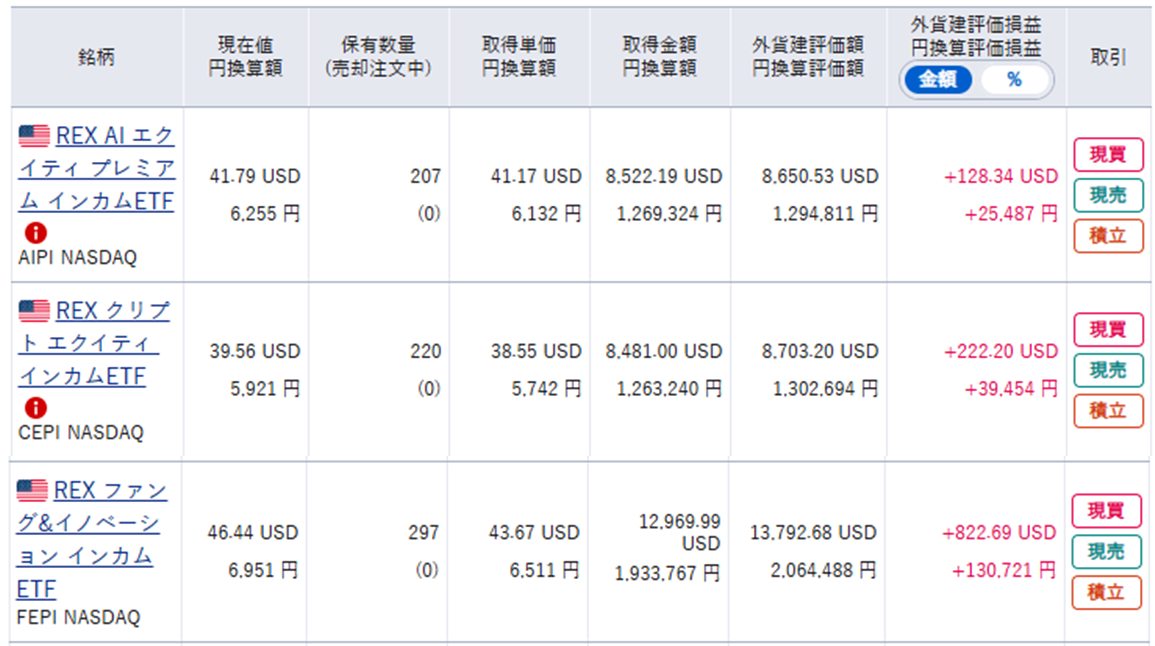Click 現売 button for FEPI
Image resolution: width=1155 pixels, height=646 pixels.
point(1106,552)
